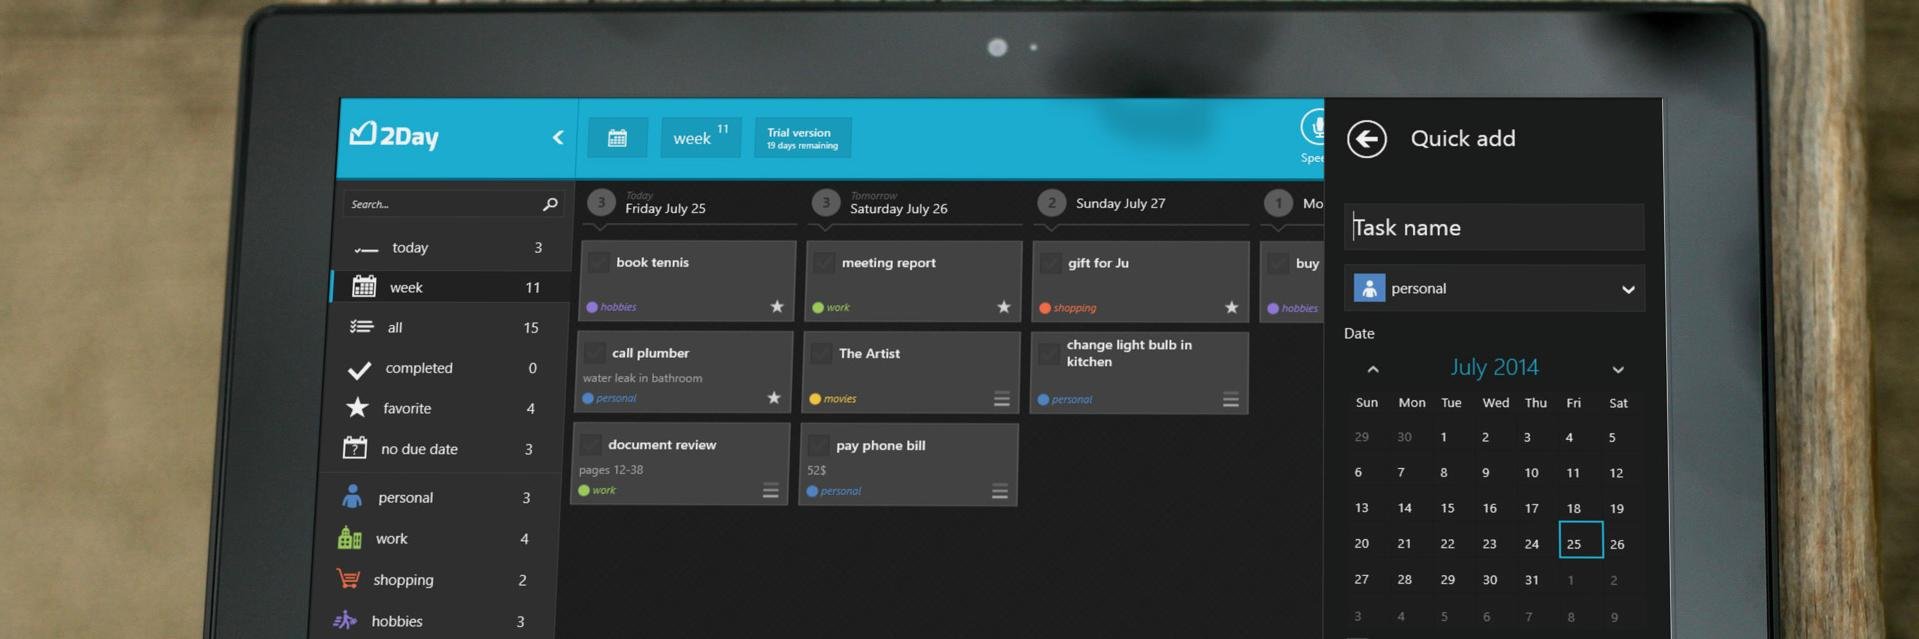Click the work folder building icon
Screen dimensions: 1919x639
coord(349,538)
